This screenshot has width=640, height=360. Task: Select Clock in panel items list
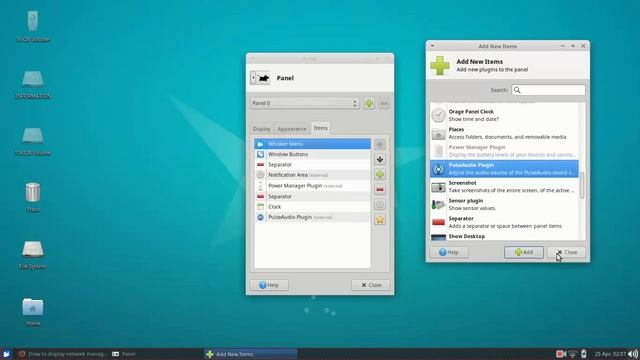(312, 207)
